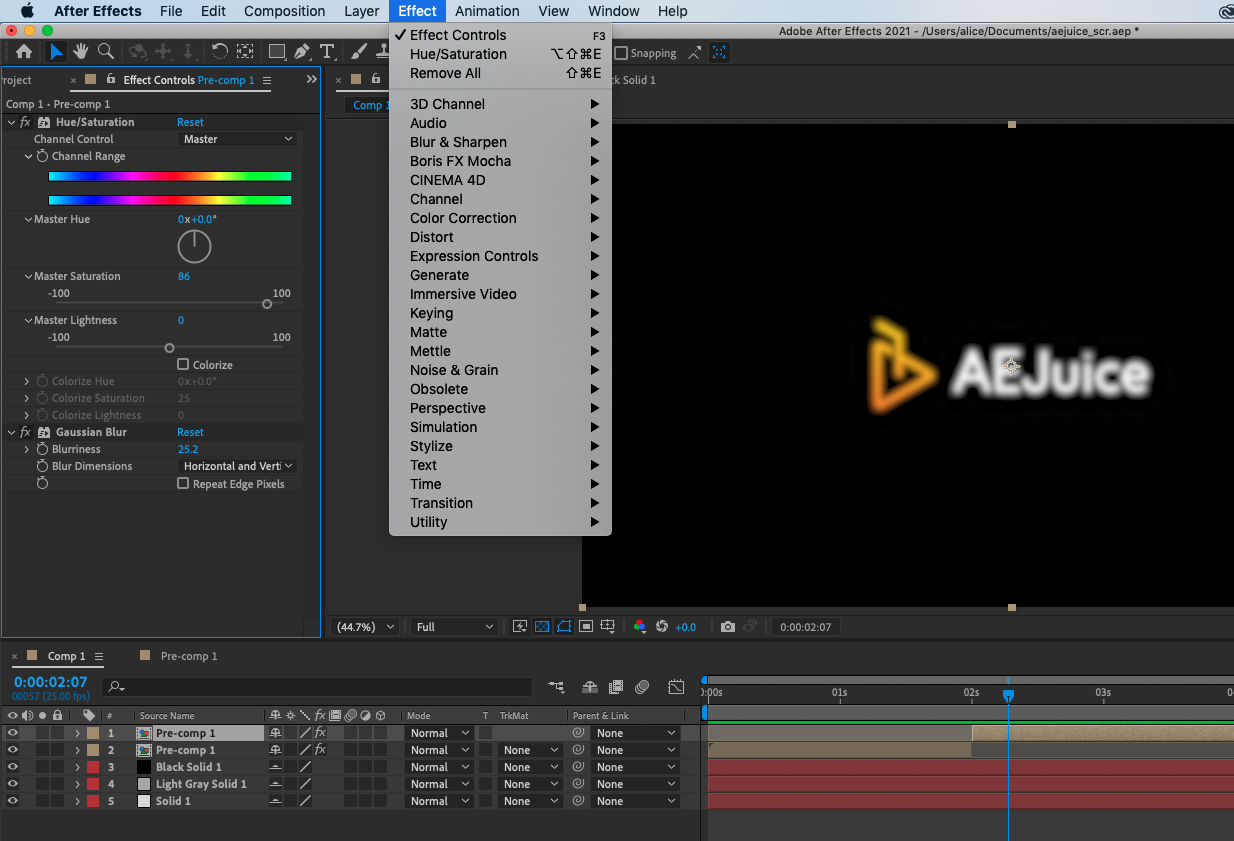Screen dimensions: 1234x841
Task: Select the Hand tool in toolbar
Action: pos(80,52)
